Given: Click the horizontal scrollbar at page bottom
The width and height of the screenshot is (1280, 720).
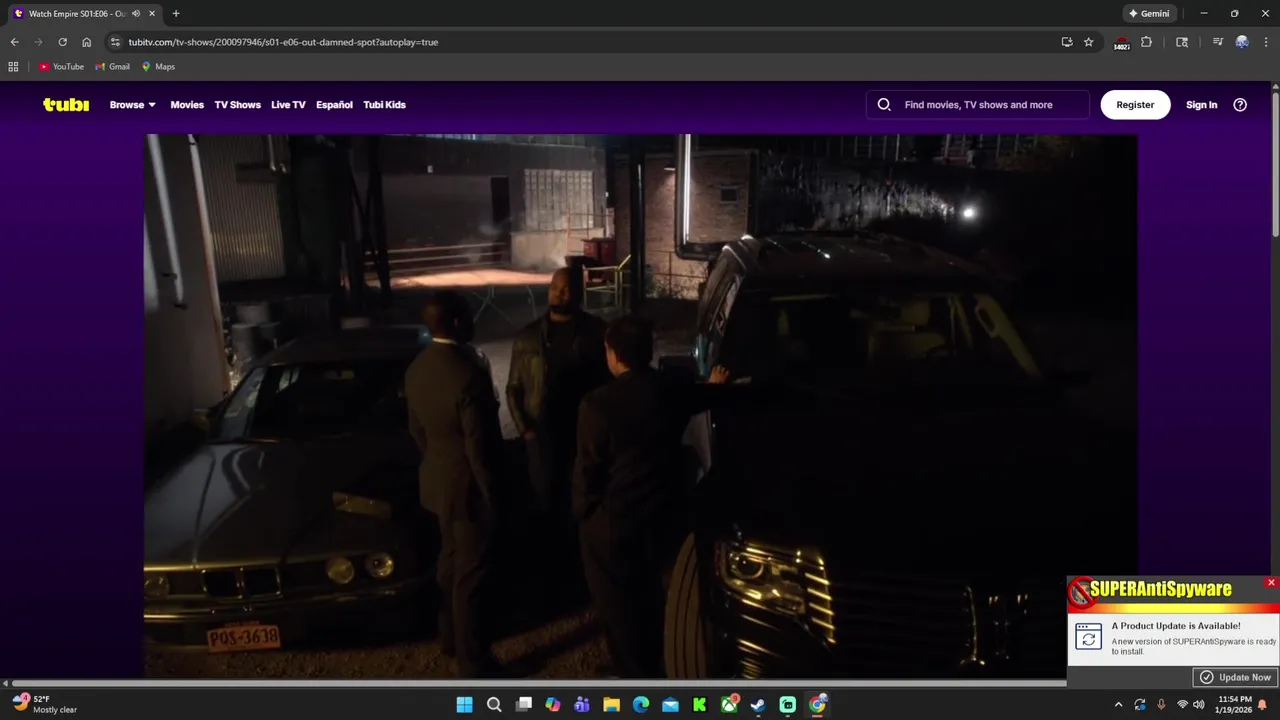Looking at the screenshot, I should tap(538, 683).
